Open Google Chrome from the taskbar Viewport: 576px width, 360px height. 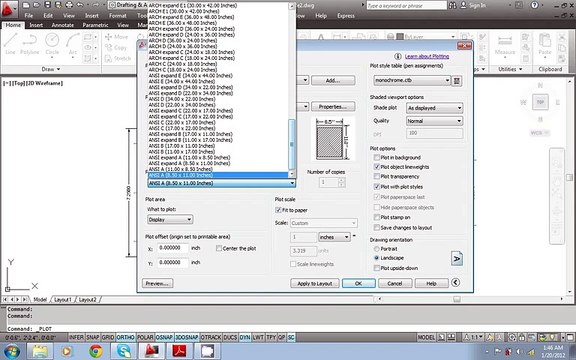tap(96, 351)
